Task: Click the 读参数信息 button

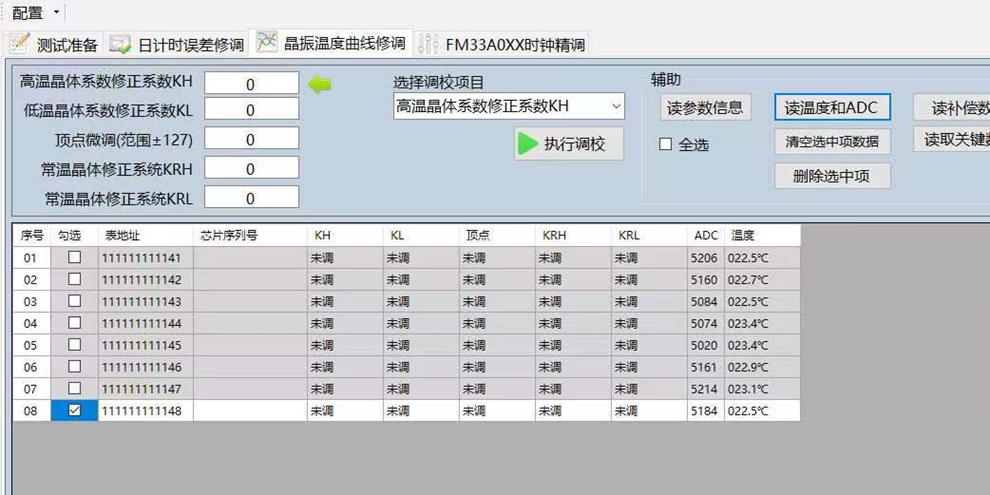Action: 705,108
